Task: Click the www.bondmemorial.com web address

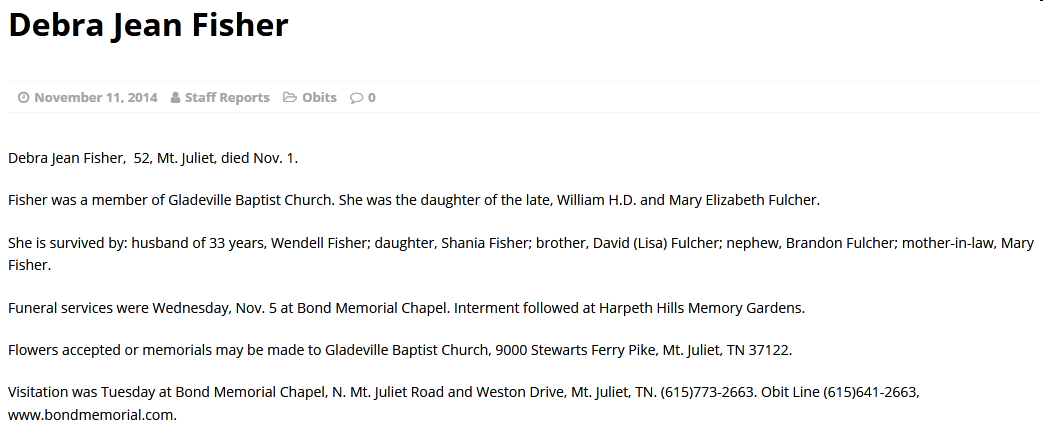Action: point(92,415)
